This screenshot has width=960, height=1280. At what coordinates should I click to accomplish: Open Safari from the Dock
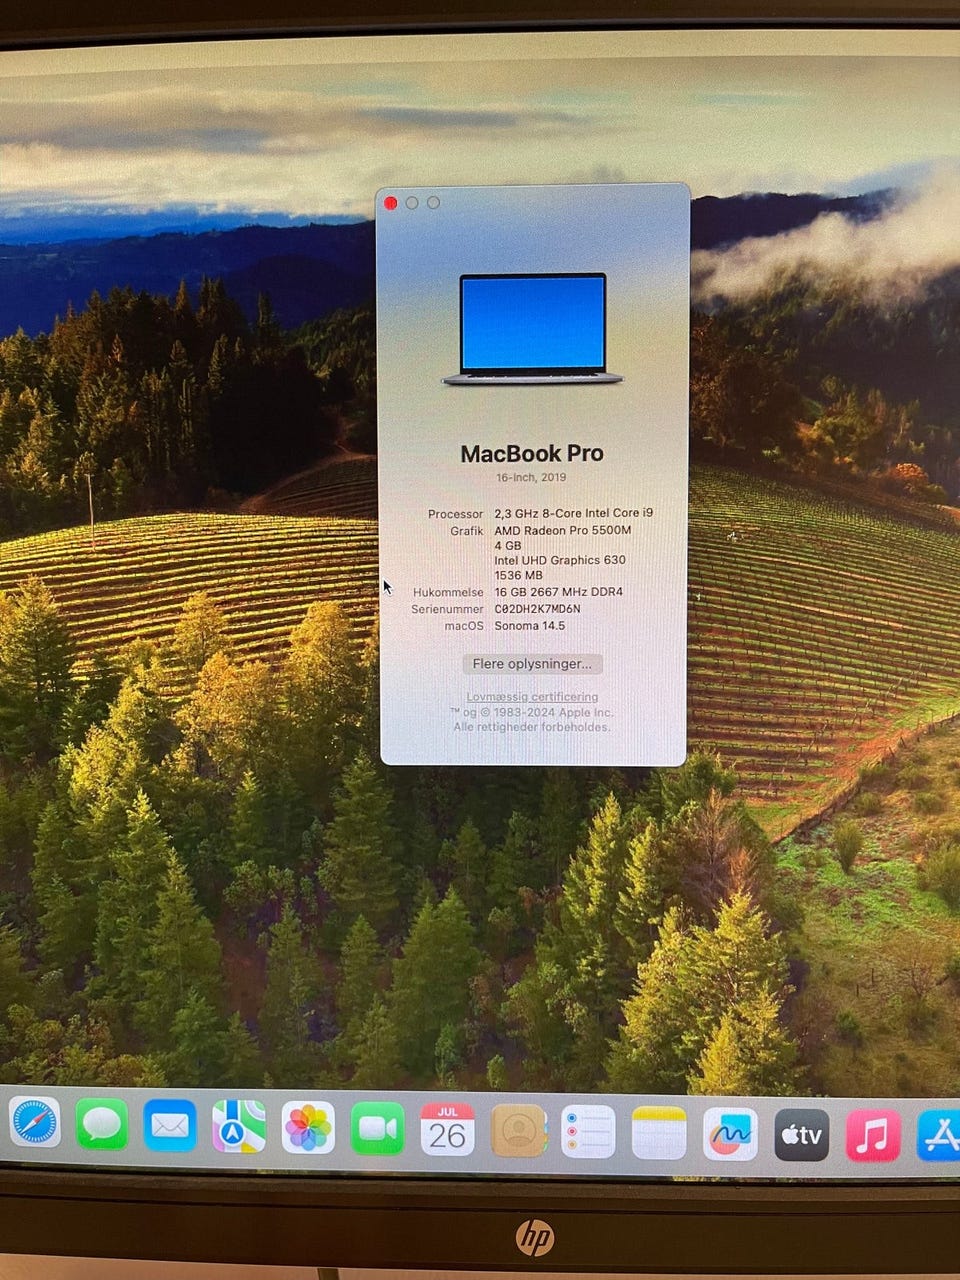tap(34, 1123)
